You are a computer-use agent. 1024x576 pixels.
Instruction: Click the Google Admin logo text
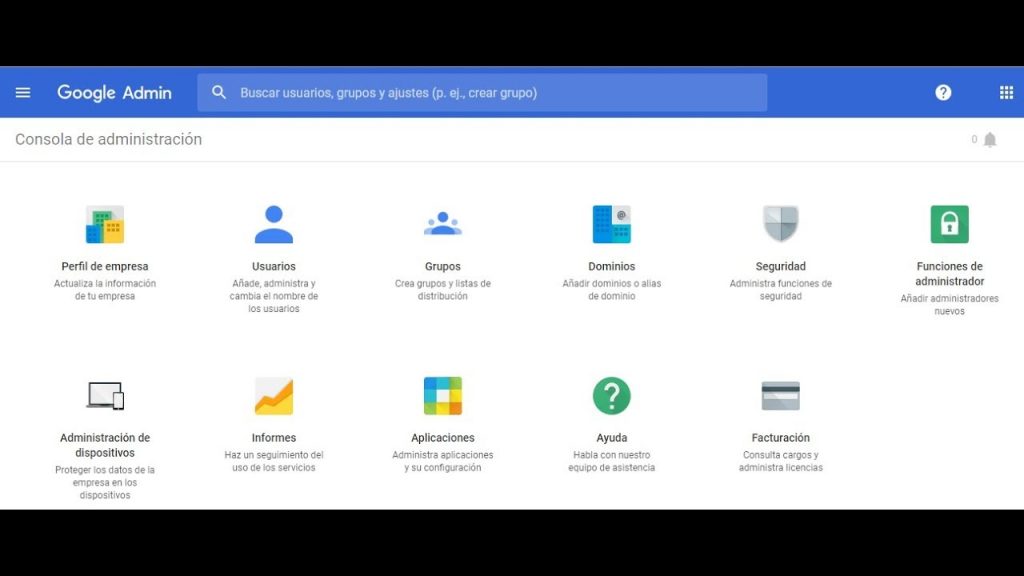(x=114, y=93)
